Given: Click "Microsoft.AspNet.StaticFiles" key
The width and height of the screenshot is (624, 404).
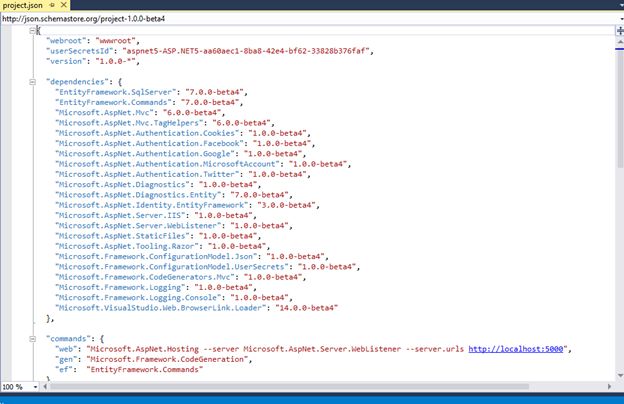Looking at the screenshot, I should (122, 236).
